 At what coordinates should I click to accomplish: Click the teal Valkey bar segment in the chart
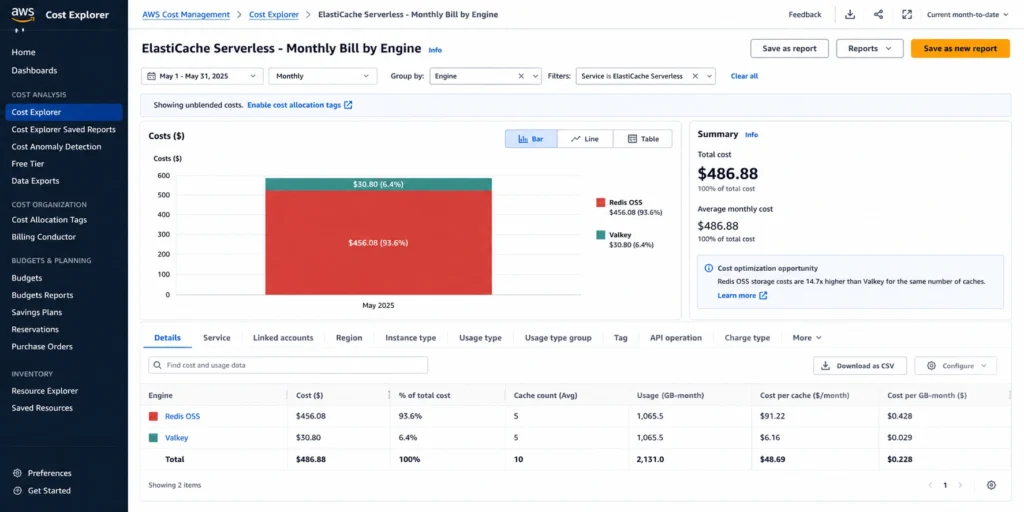(x=378, y=184)
